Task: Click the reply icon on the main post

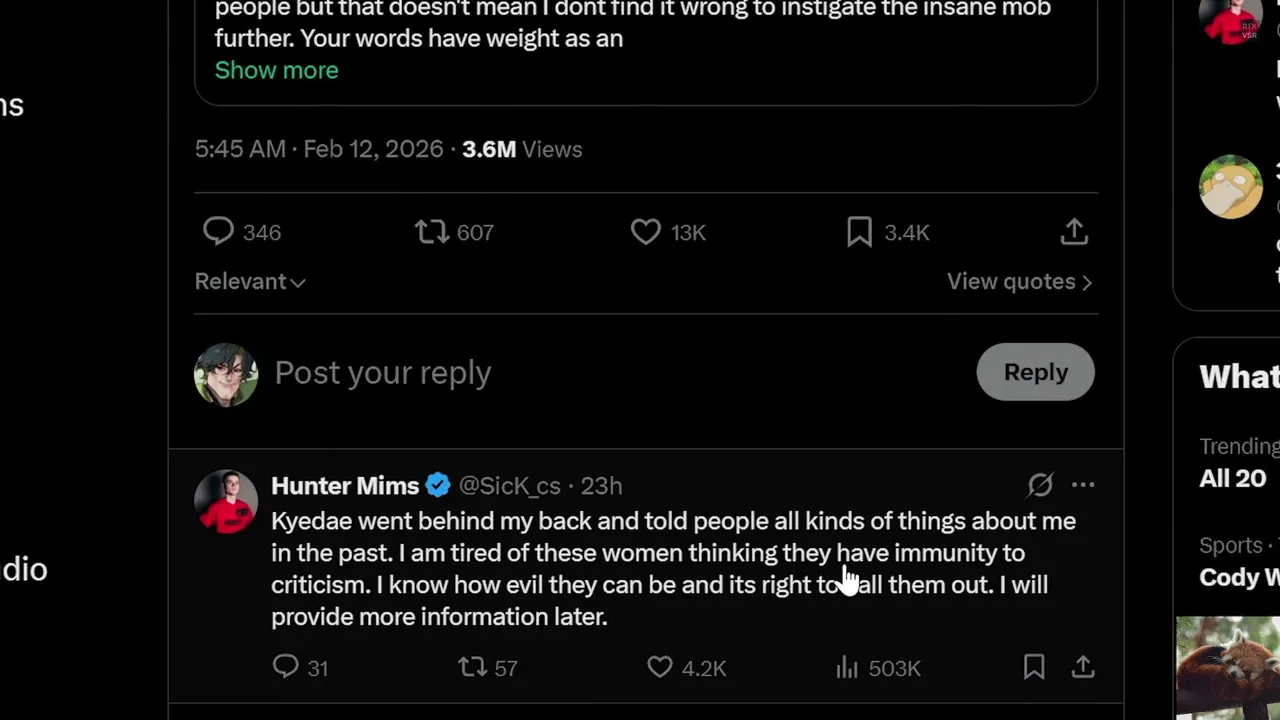Action: [x=218, y=232]
